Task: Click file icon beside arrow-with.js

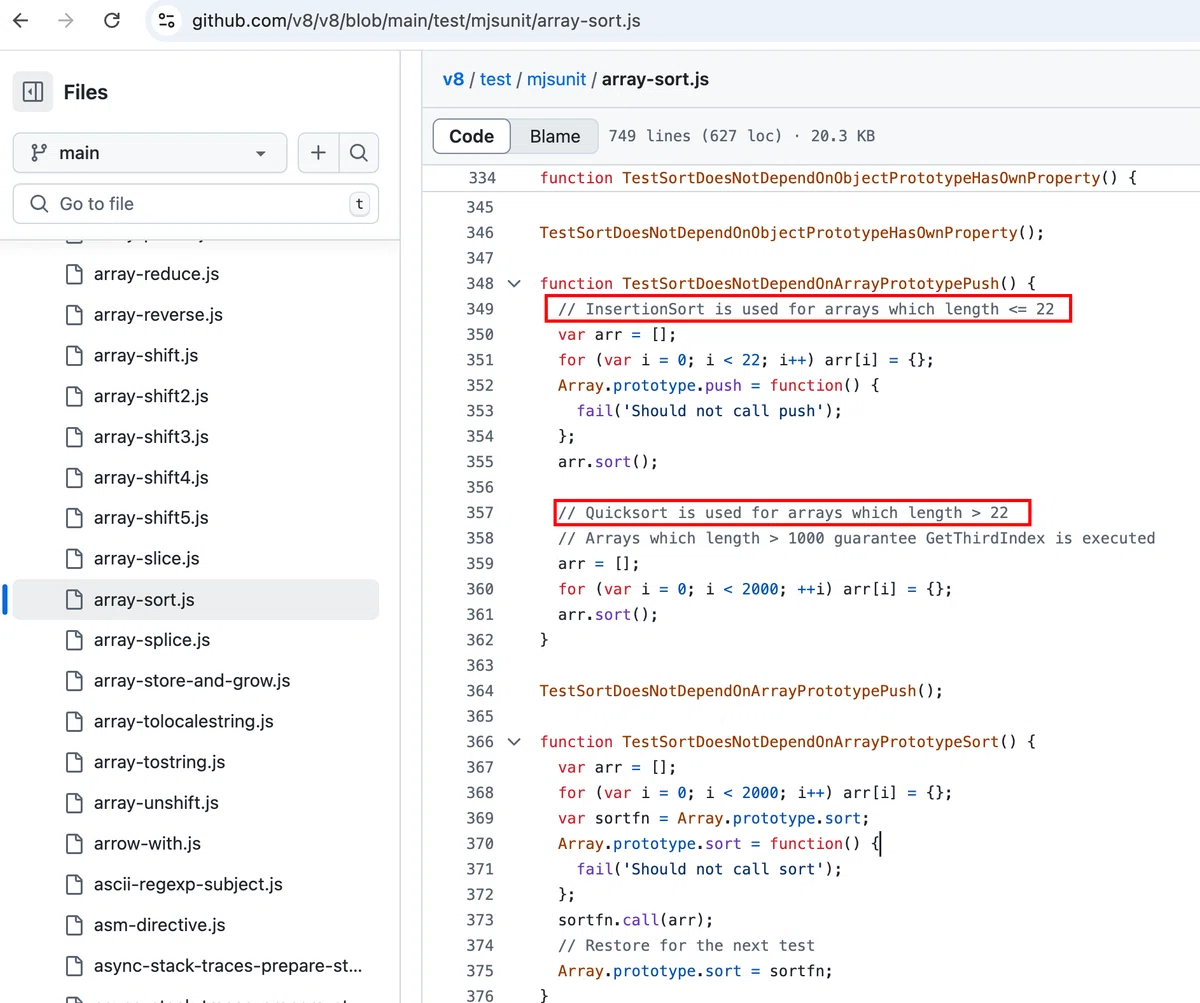Action: tap(73, 844)
